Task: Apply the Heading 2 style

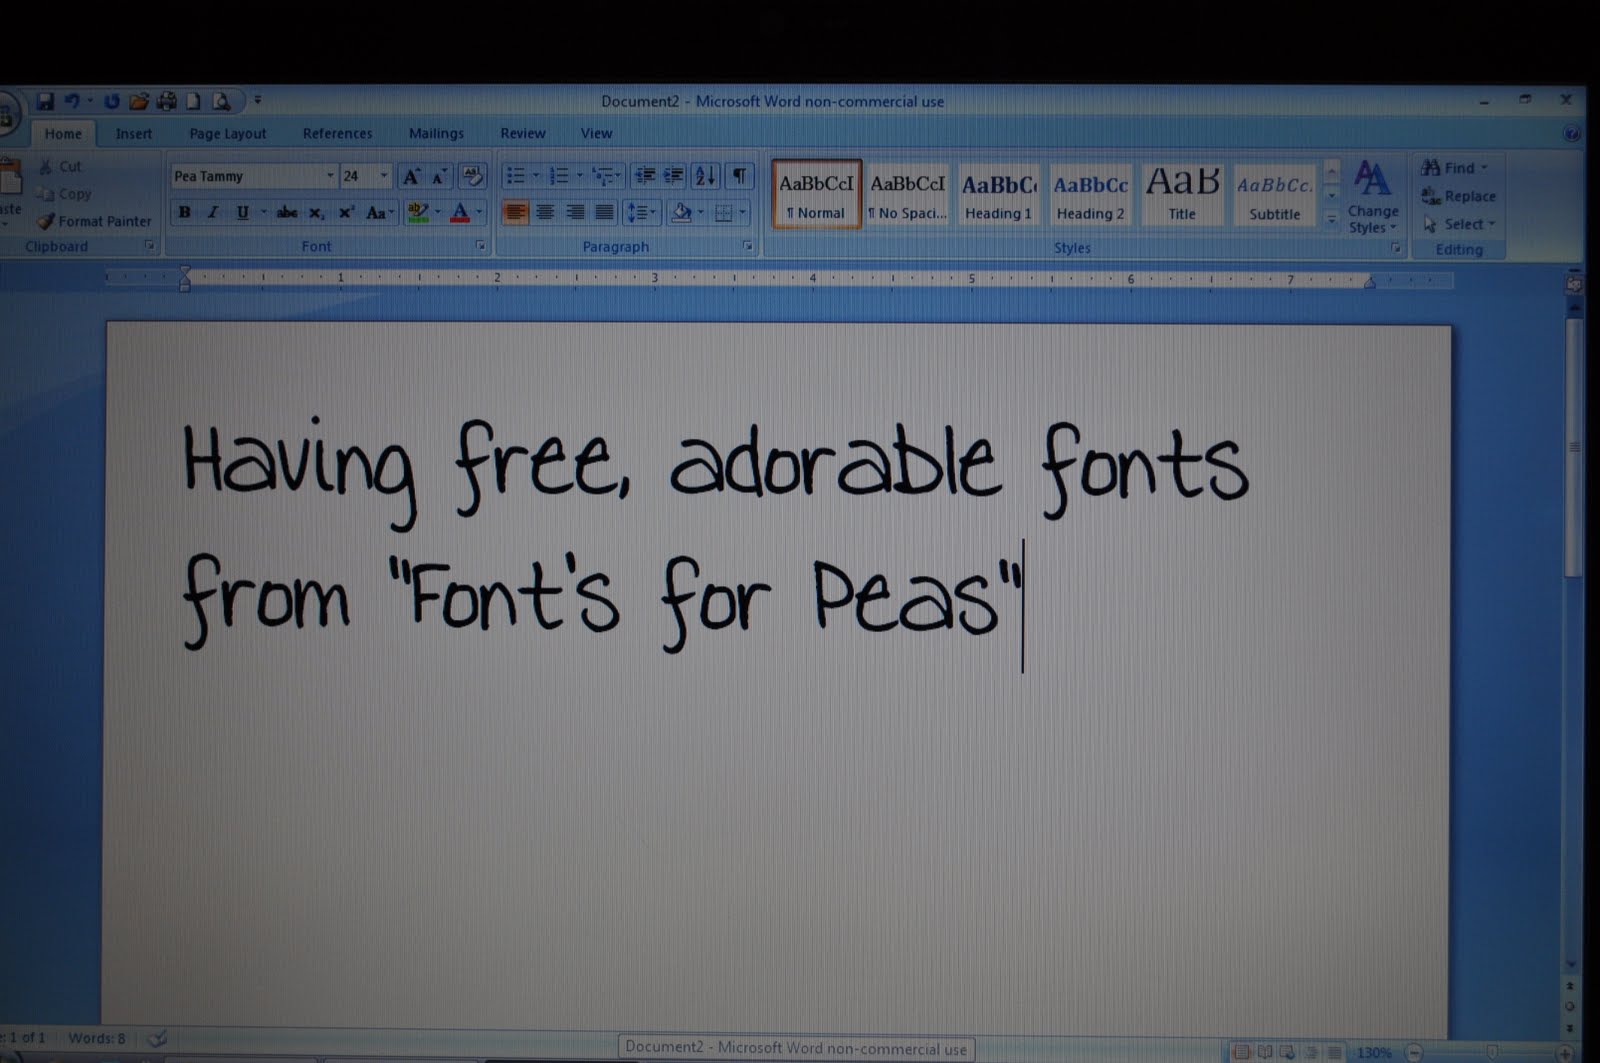Action: click(x=1090, y=196)
